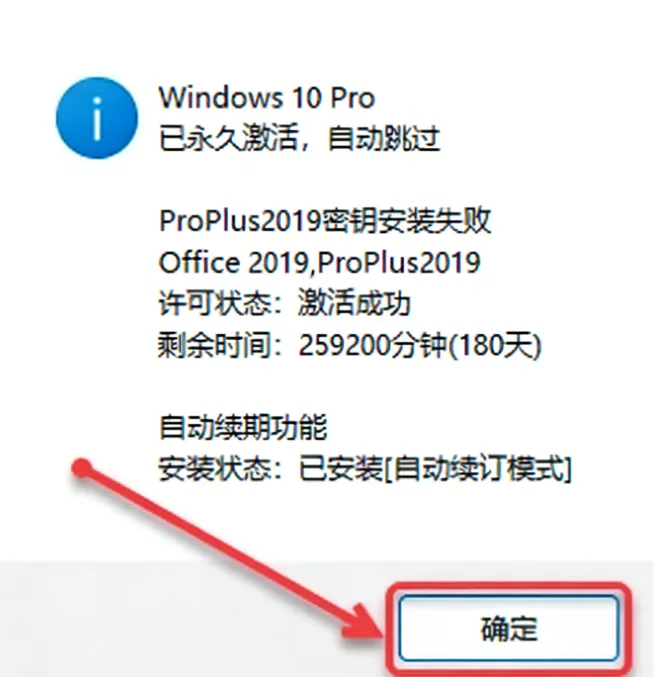
Task: Click the 已安装 installed status value
Action: pos(341,468)
